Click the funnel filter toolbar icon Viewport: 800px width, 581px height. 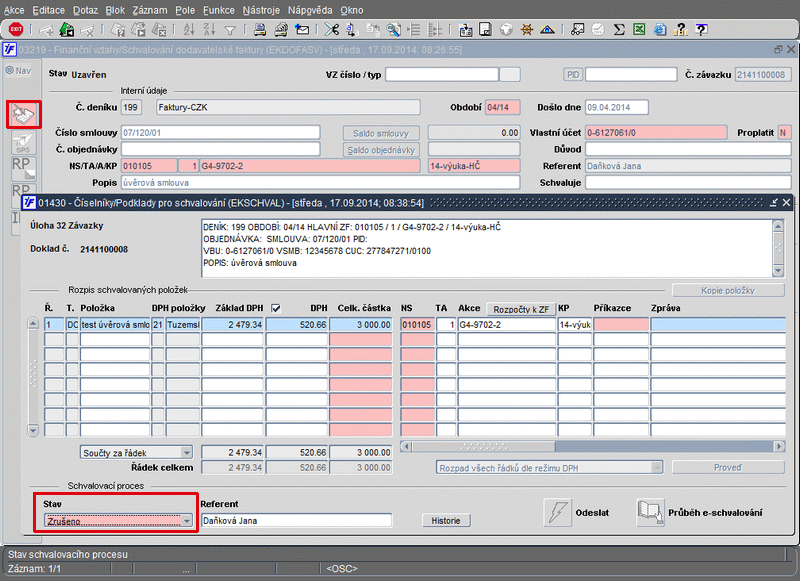click(231, 30)
